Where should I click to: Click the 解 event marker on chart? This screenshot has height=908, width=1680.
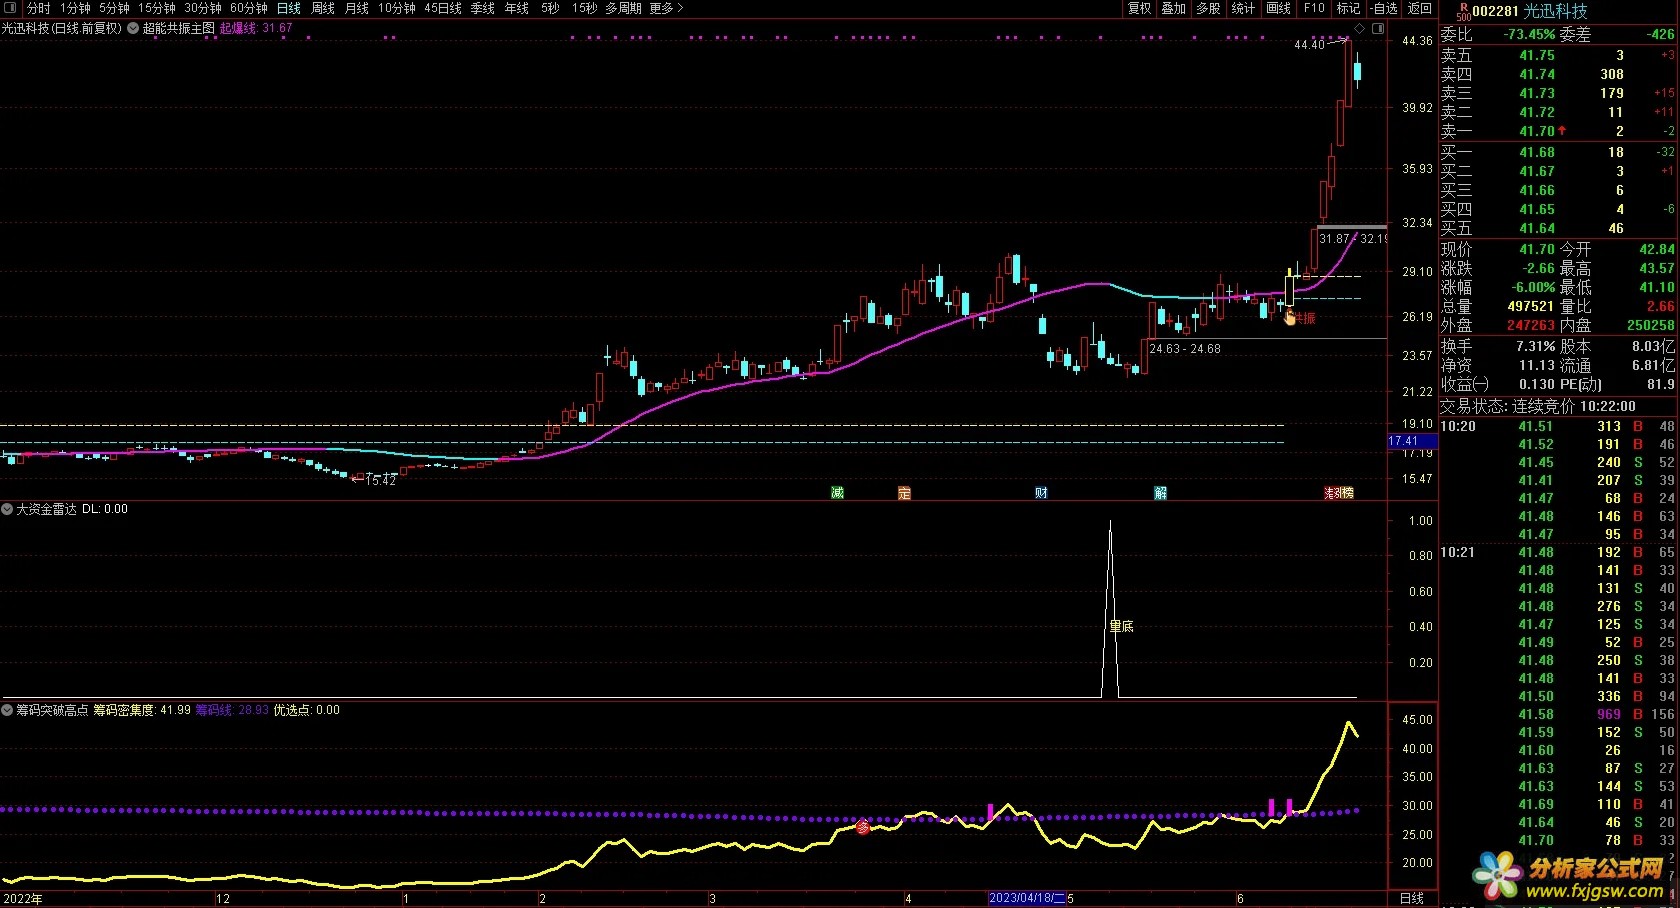pos(1160,493)
